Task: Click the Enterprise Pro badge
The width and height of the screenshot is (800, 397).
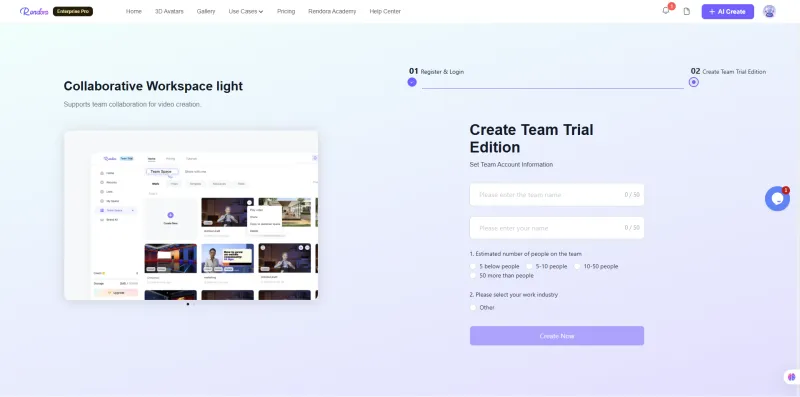Action: (73, 11)
